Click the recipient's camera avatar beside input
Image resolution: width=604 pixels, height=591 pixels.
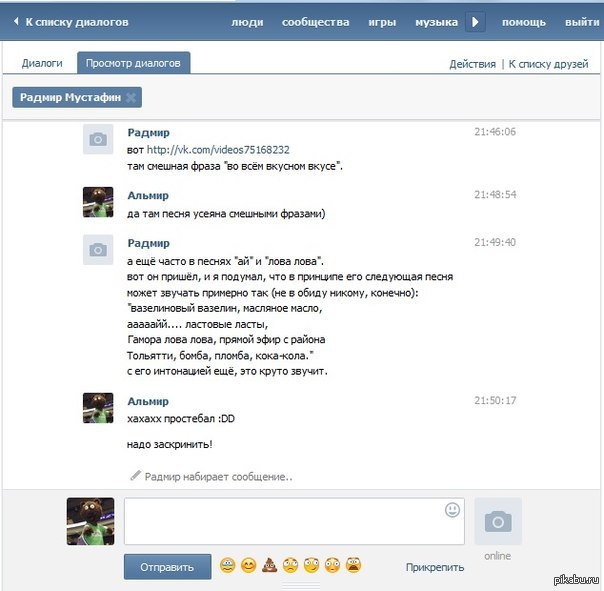click(498, 521)
